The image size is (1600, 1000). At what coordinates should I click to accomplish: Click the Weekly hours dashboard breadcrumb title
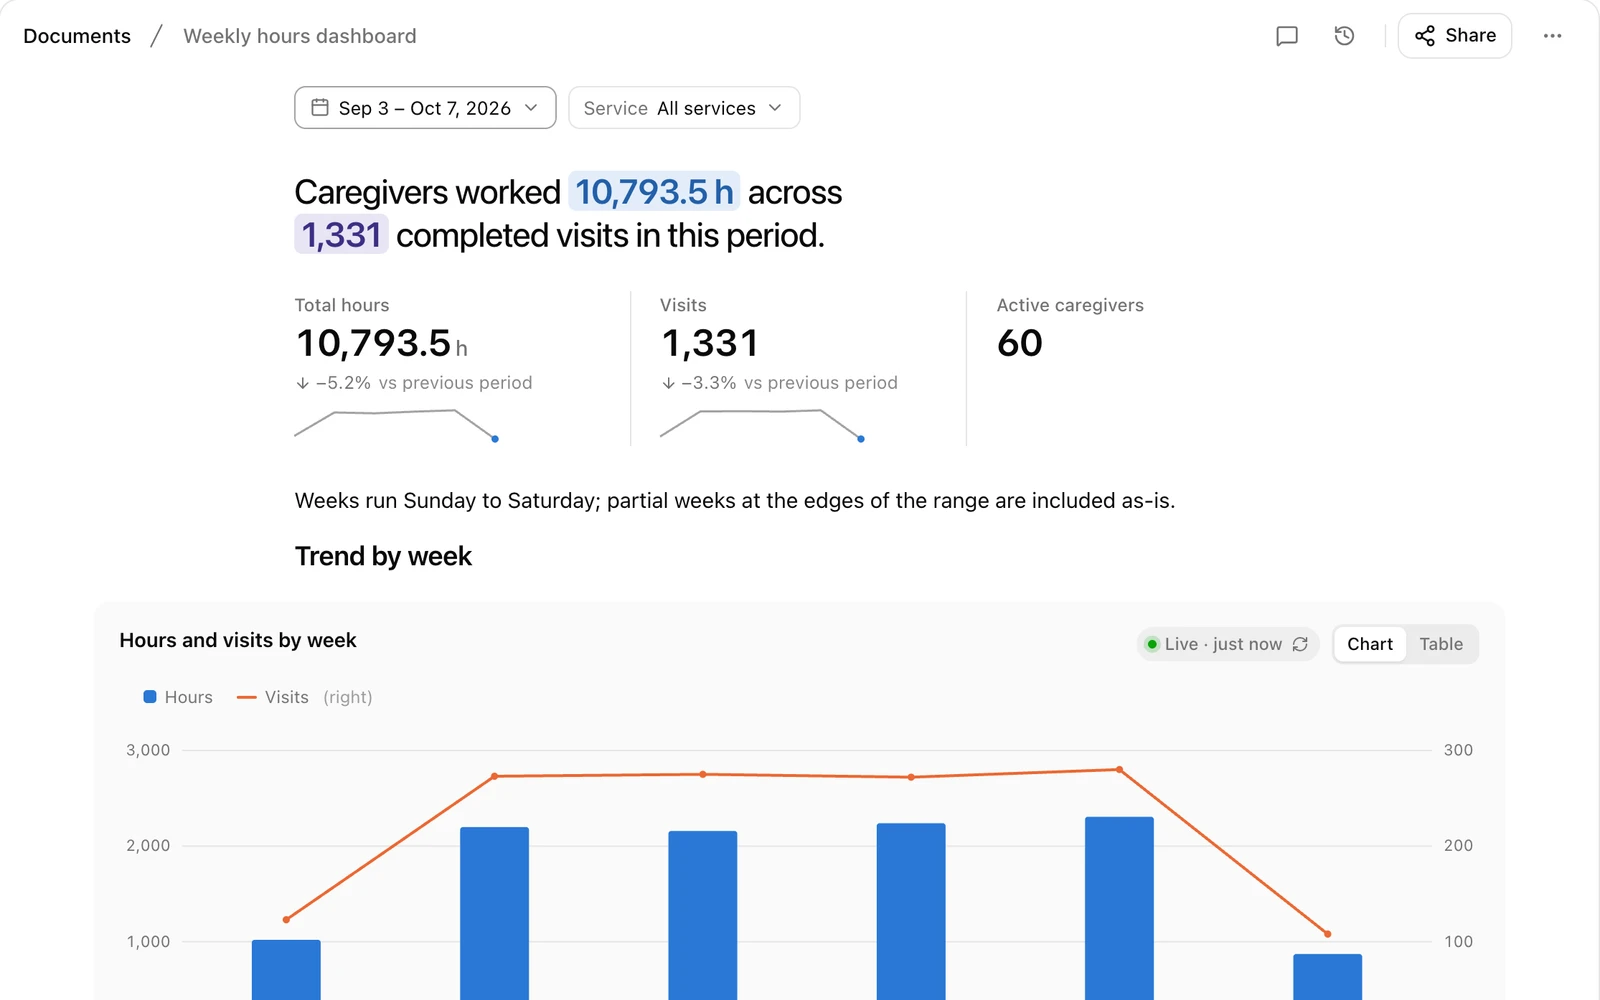pos(300,36)
